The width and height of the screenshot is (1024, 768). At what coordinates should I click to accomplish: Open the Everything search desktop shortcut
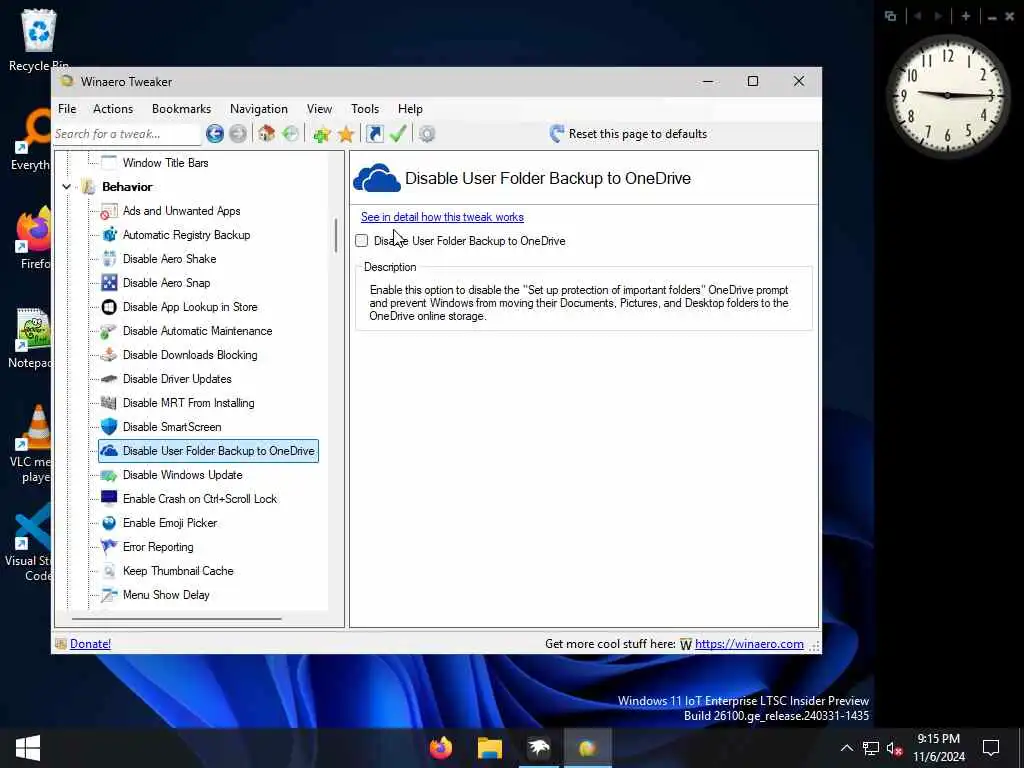31,140
